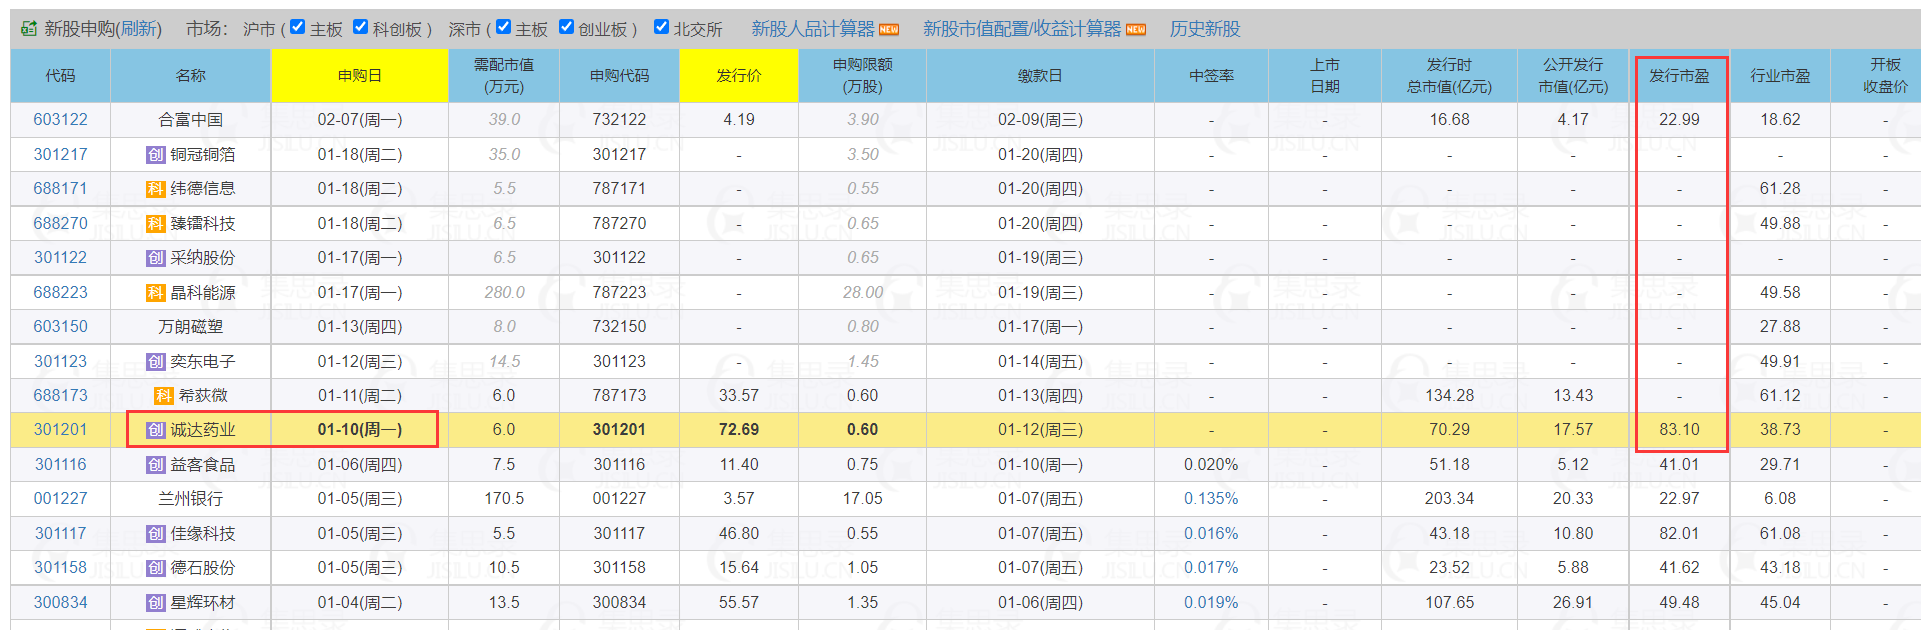Click the 创 badge beside 诚达药业
Screen dimensions: 1921x630
[x=155, y=430]
